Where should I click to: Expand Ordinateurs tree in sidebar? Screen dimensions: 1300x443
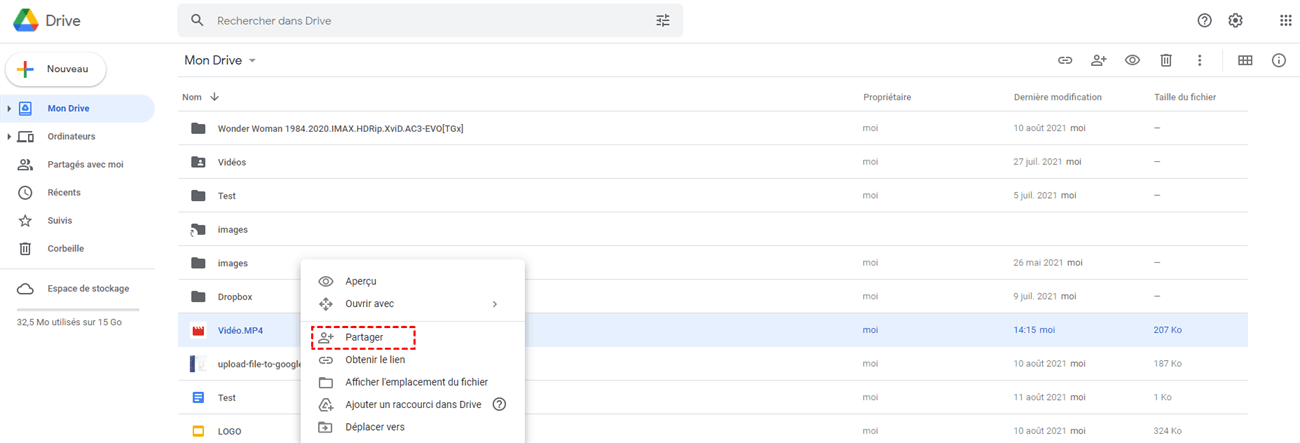tap(9, 136)
